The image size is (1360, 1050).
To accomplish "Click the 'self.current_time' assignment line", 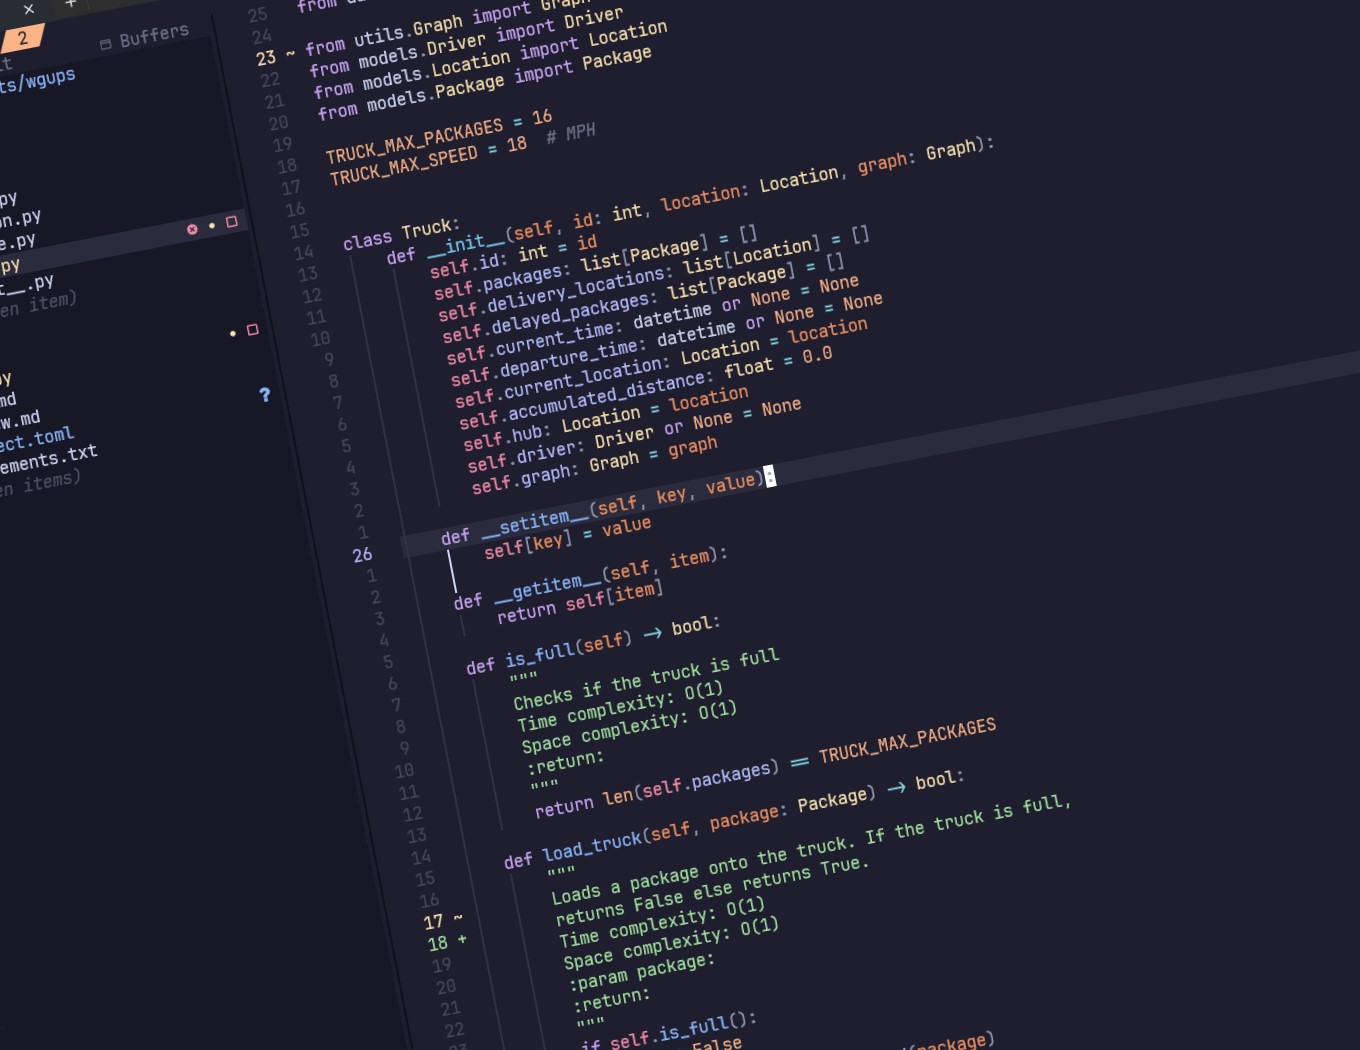I will [x=652, y=320].
